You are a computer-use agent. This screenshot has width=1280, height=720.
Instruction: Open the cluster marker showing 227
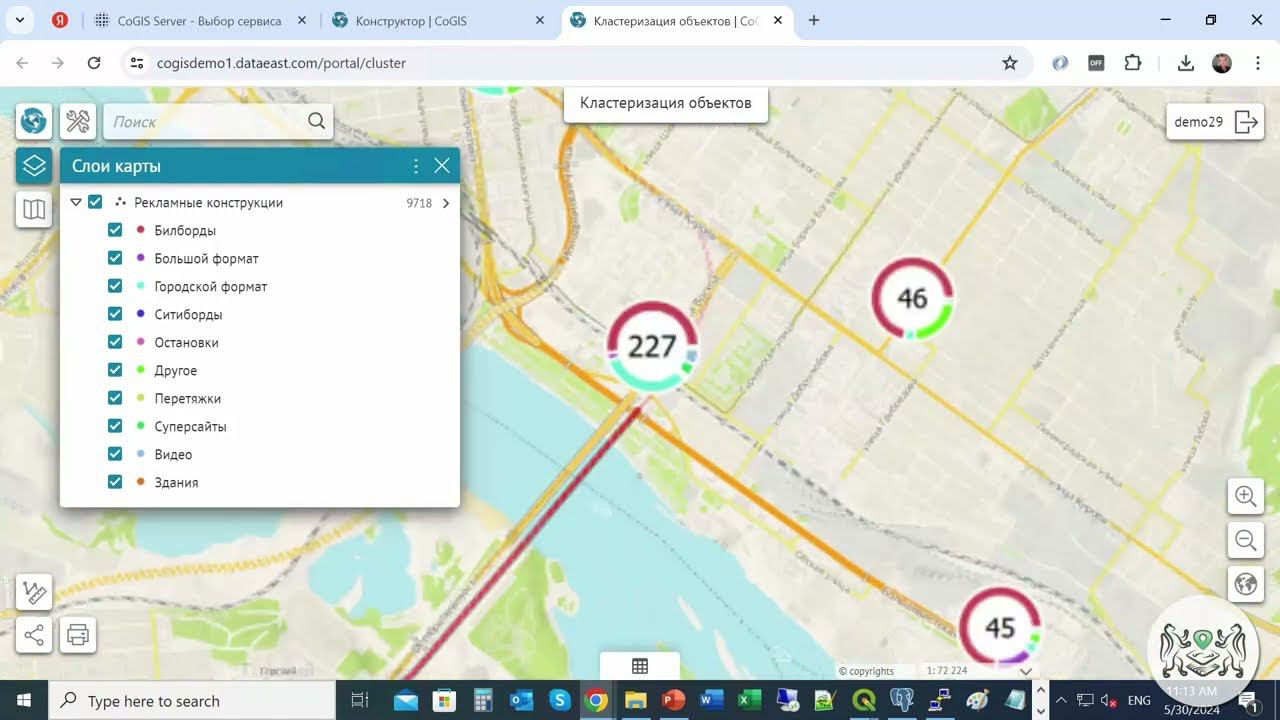click(x=652, y=346)
